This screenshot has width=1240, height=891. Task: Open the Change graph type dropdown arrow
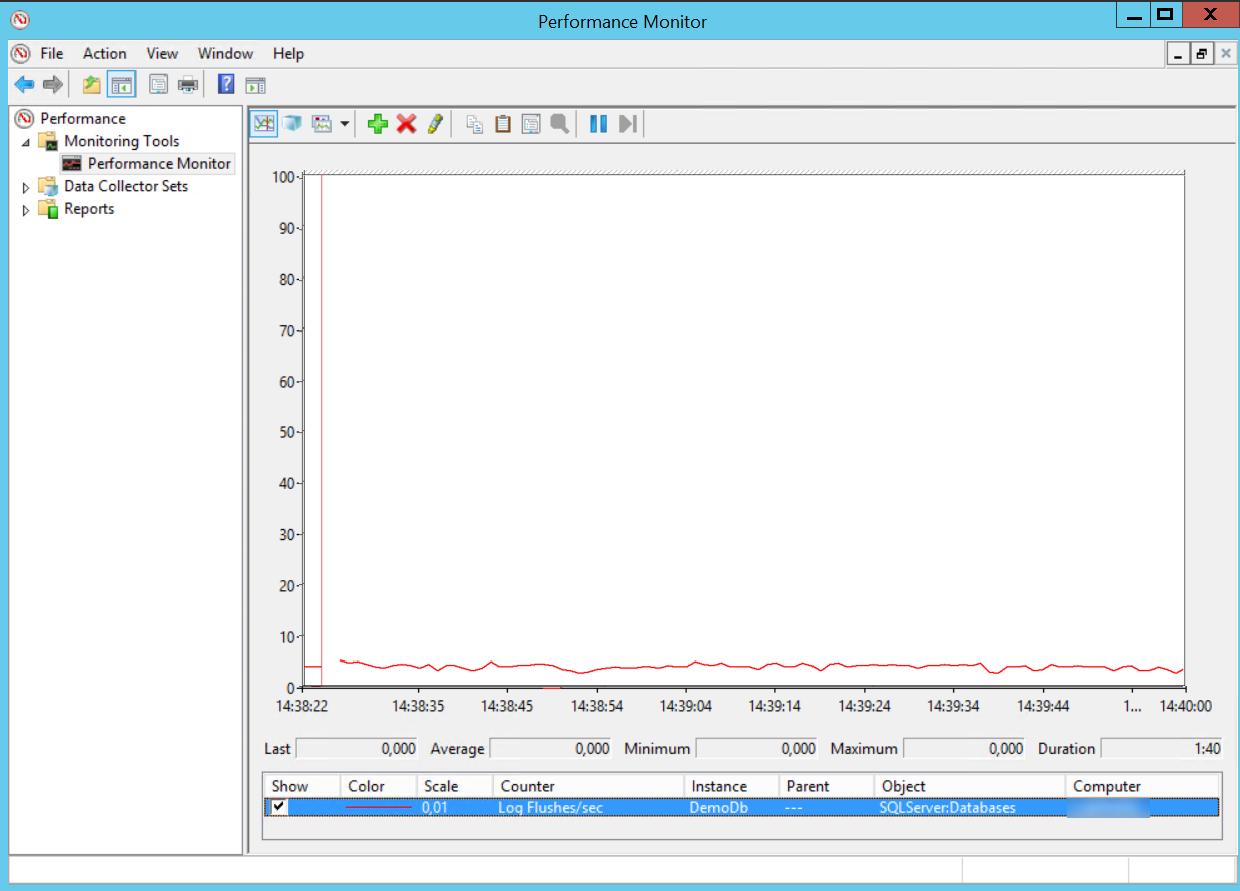coord(344,124)
